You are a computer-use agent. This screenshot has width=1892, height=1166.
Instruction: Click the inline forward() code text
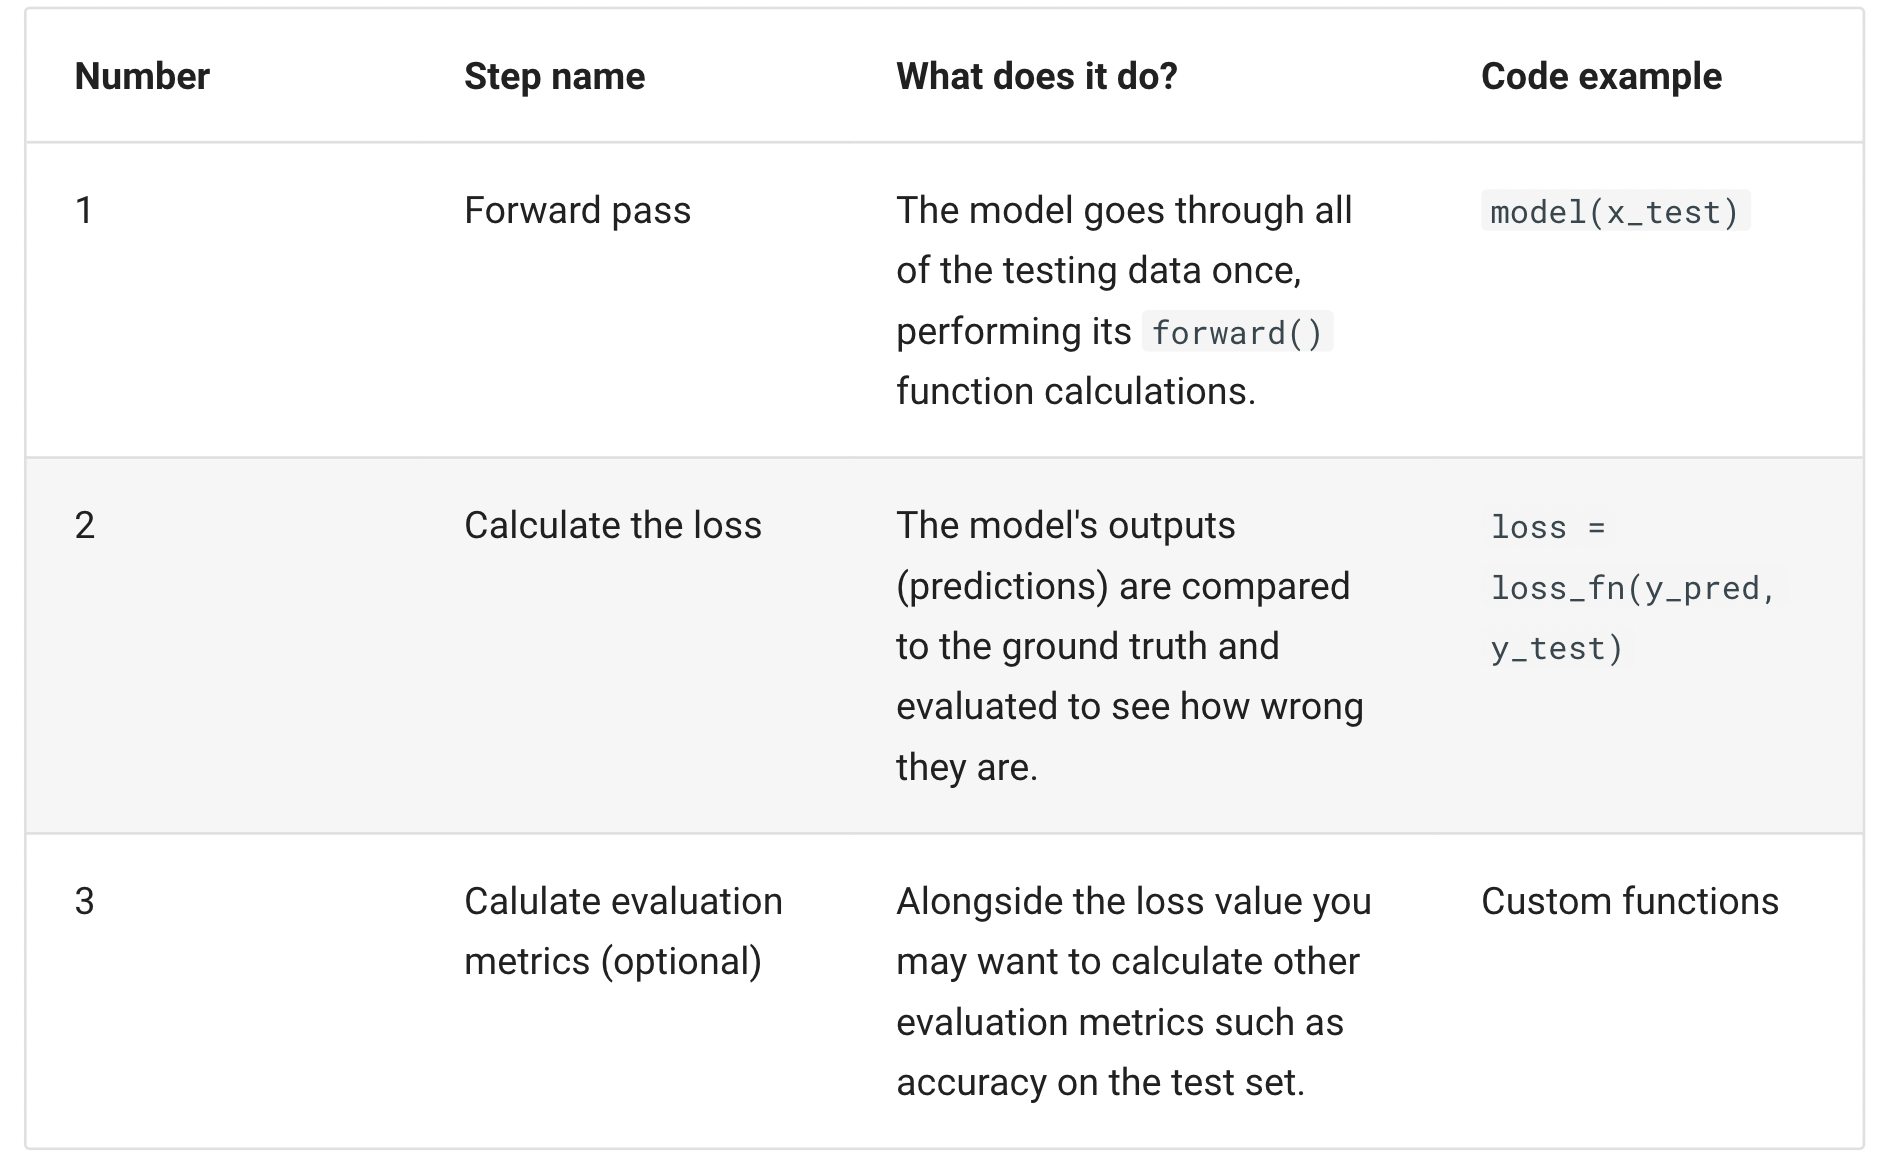tap(1237, 332)
